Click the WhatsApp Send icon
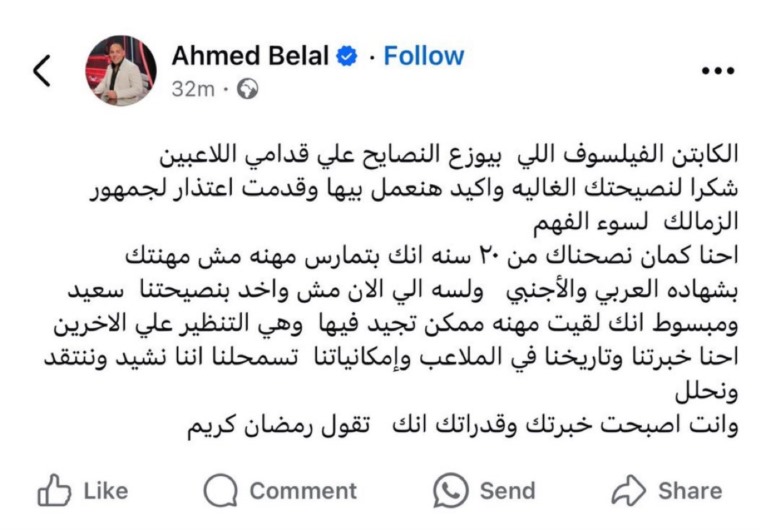 (x=450, y=490)
